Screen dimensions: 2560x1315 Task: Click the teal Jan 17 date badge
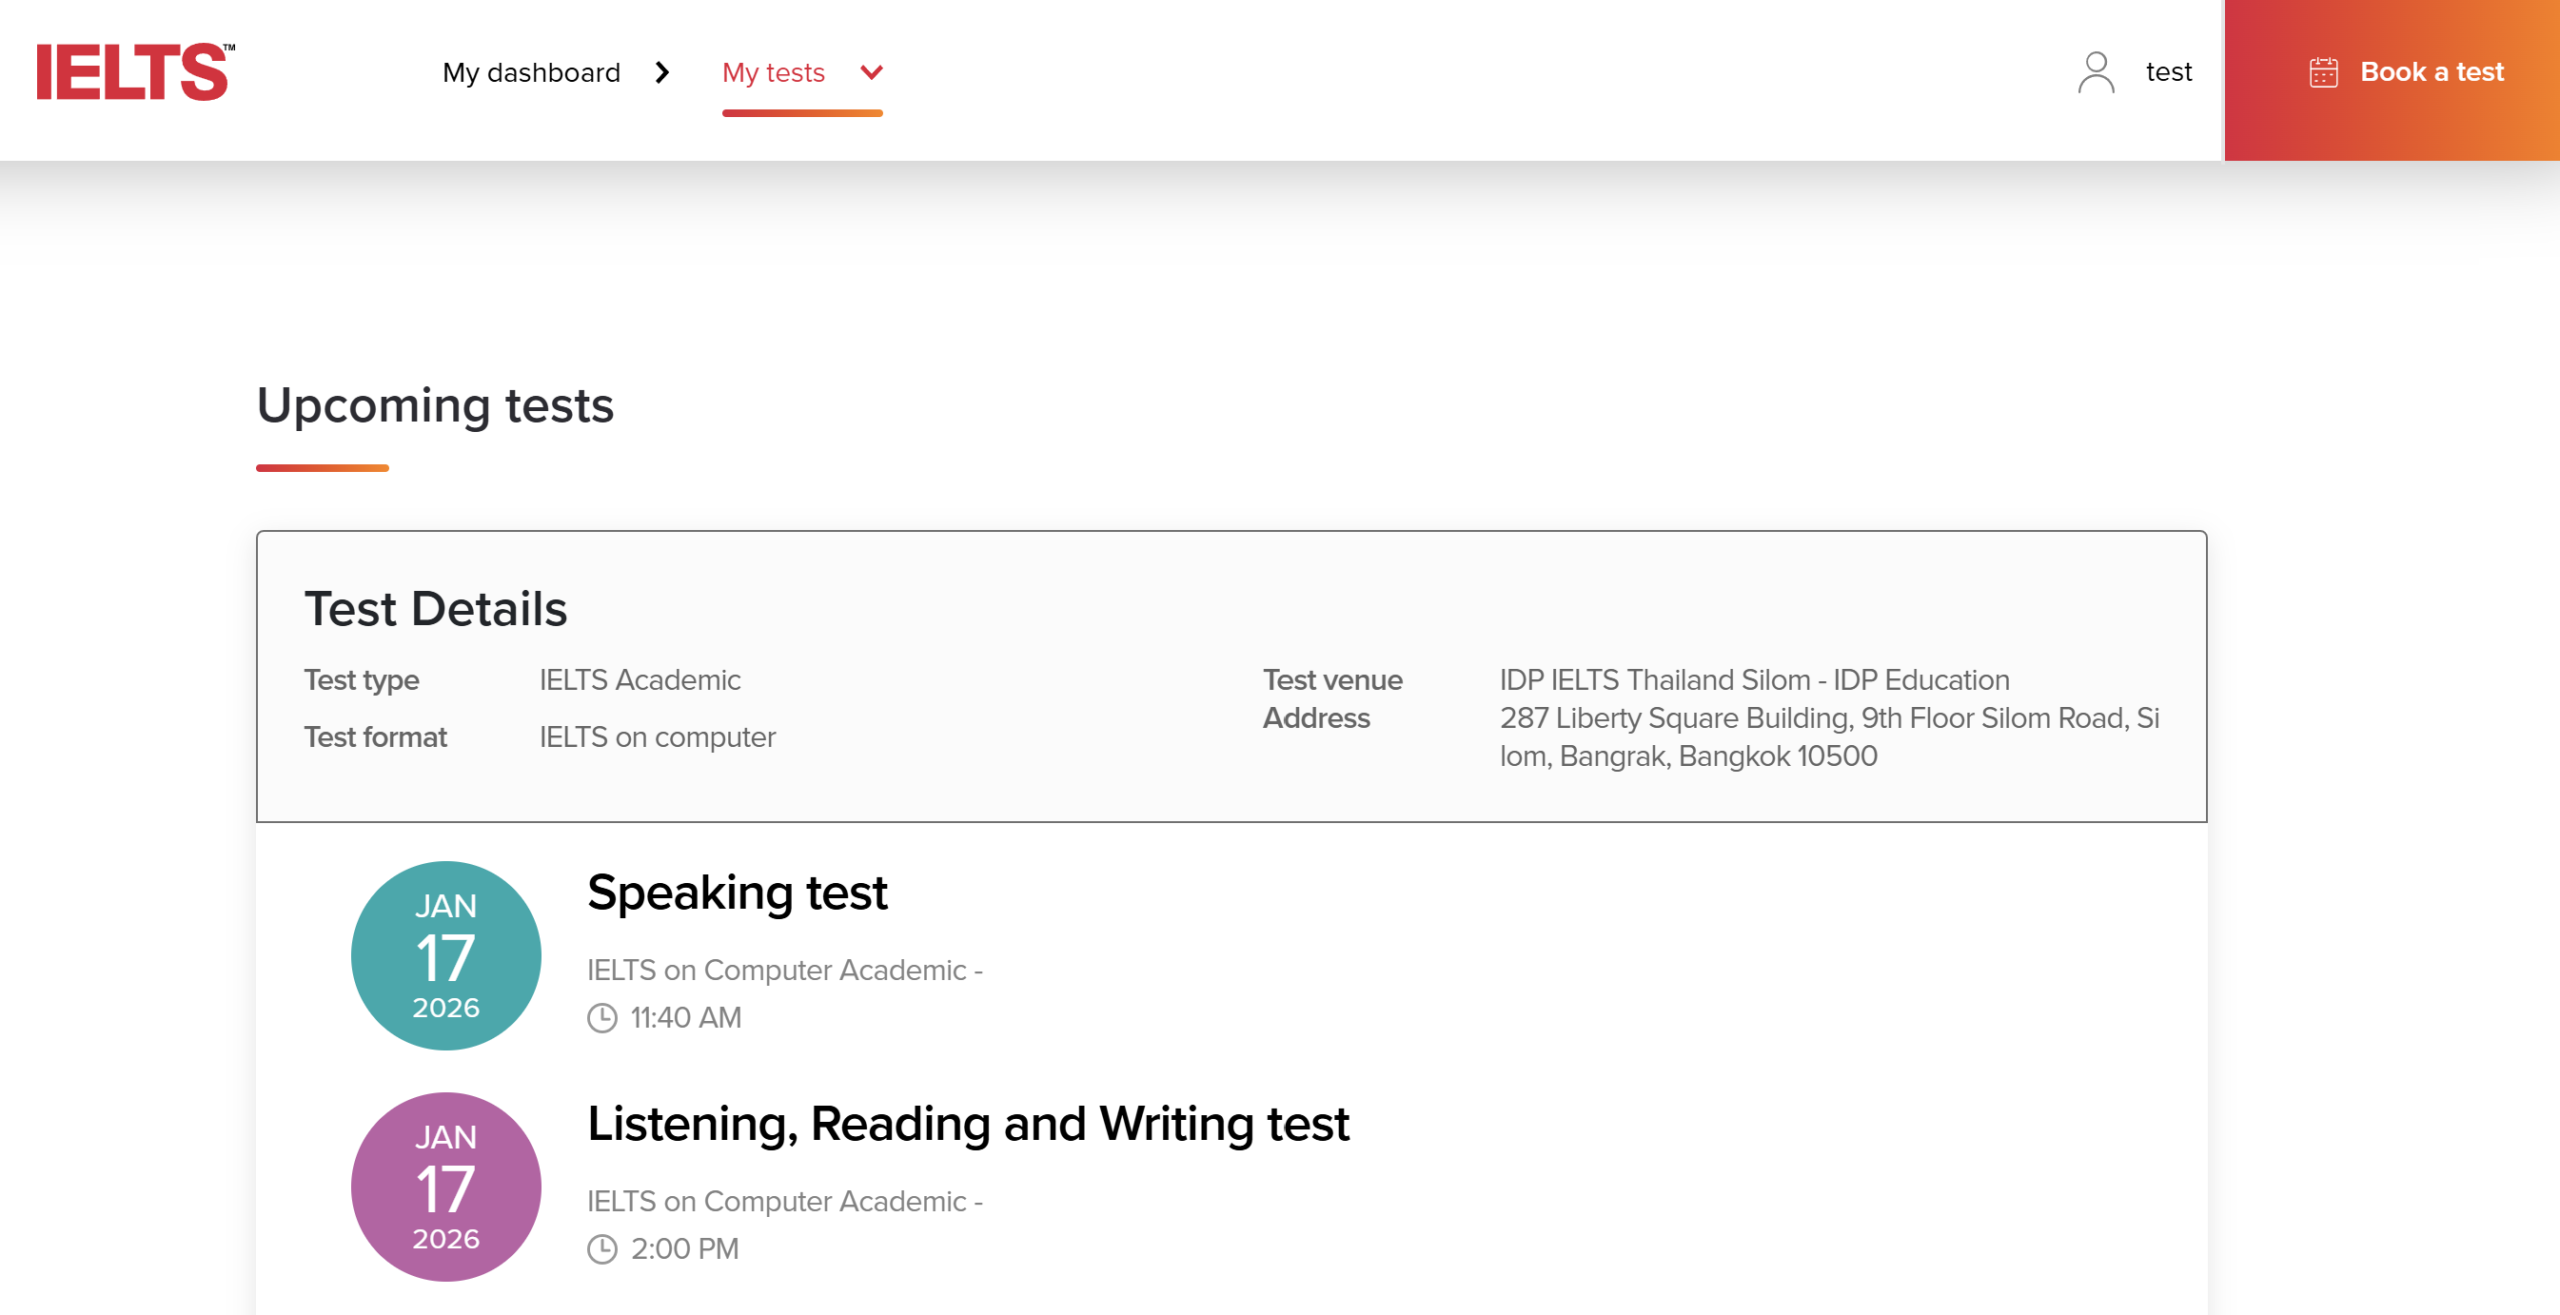(x=446, y=956)
